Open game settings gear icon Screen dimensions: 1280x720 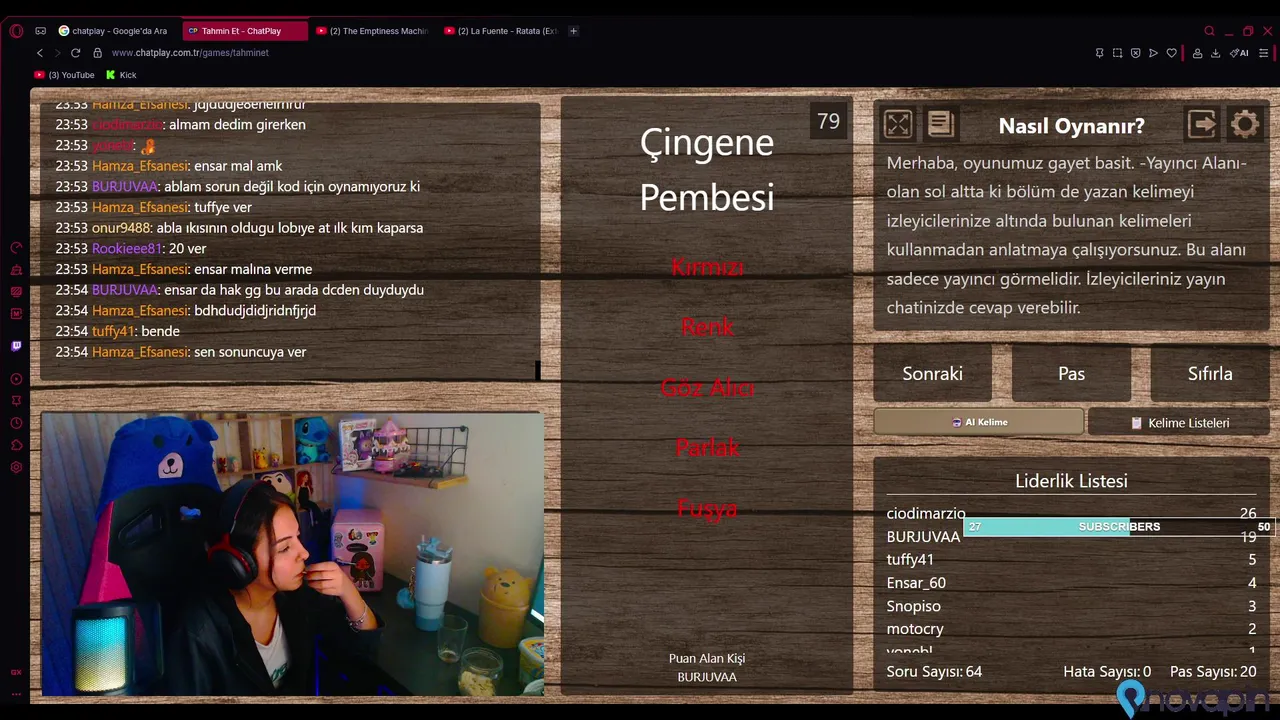pyautogui.click(x=1245, y=124)
